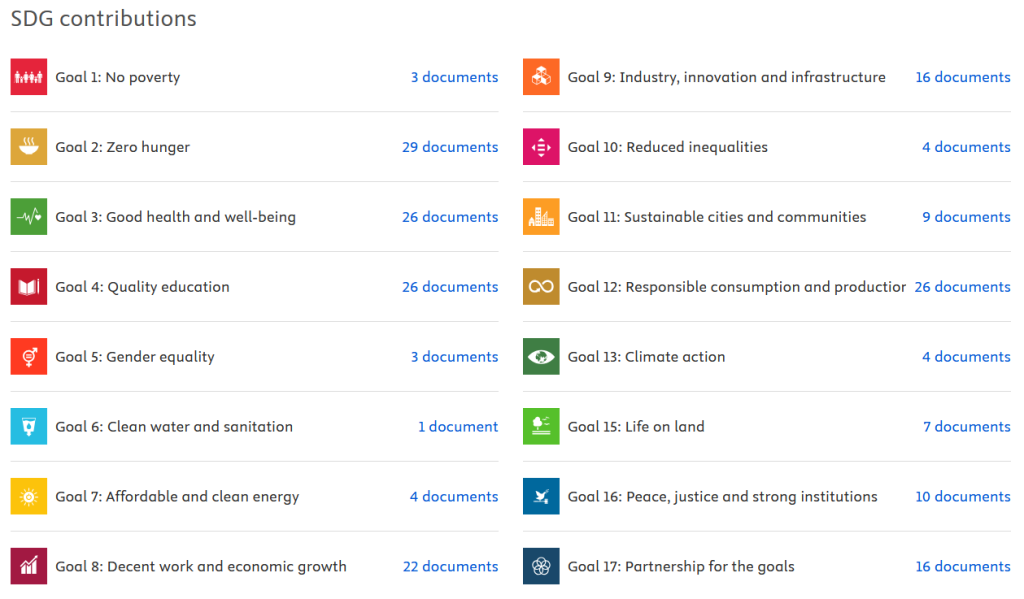
Task: Select the Goal 10 Reduced inequalities label
Action: point(667,147)
